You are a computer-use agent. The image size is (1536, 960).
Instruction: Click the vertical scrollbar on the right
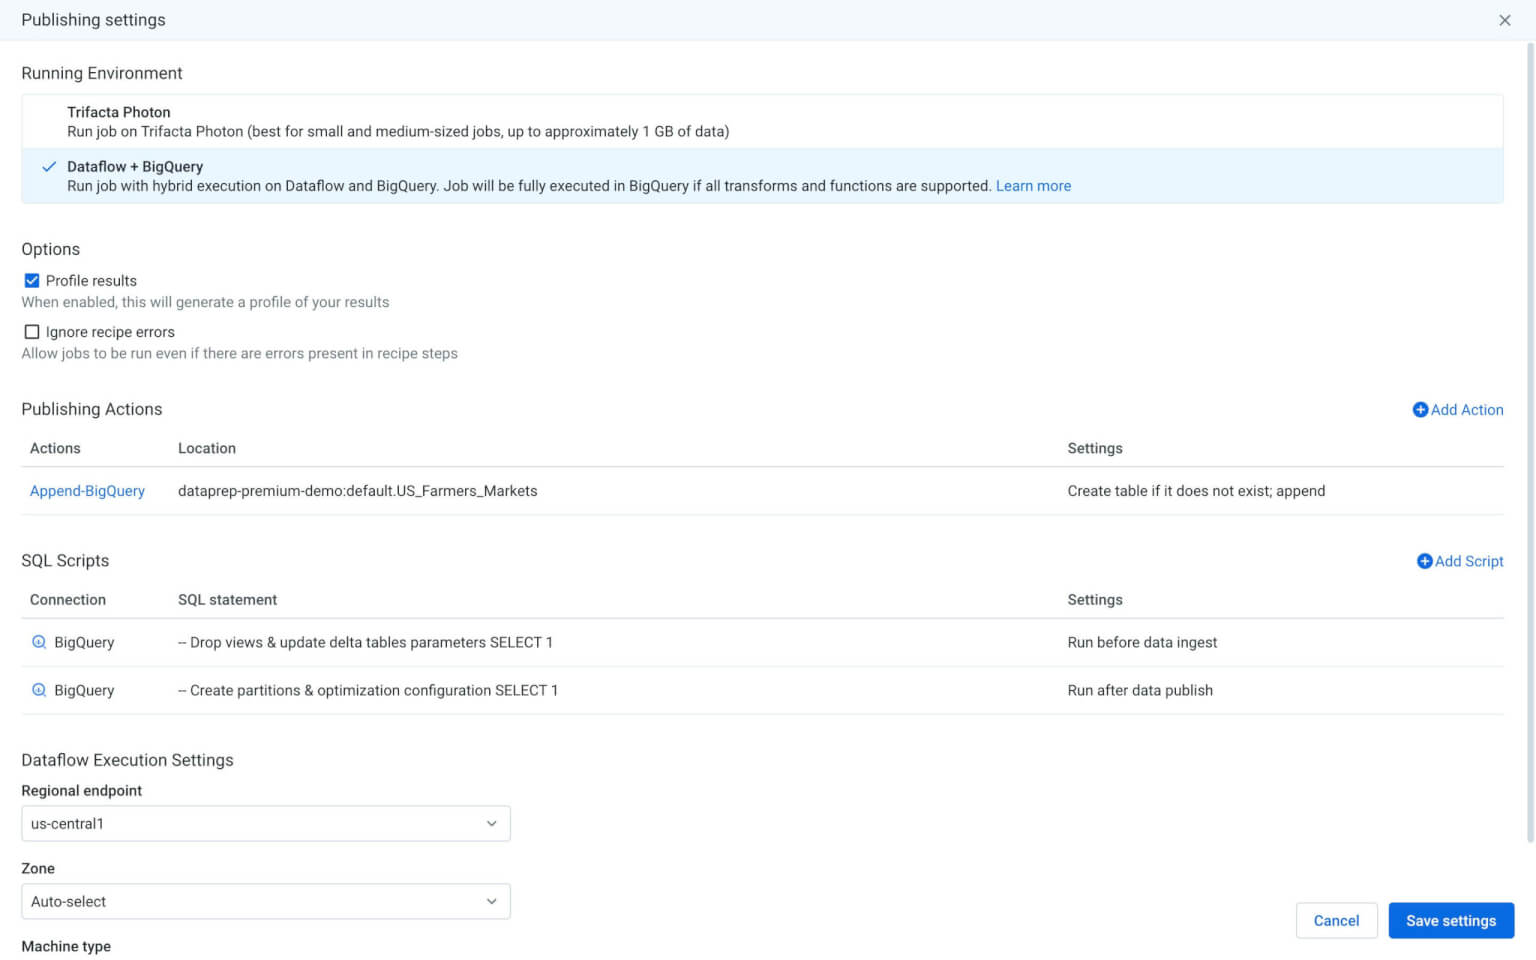[1529, 440]
